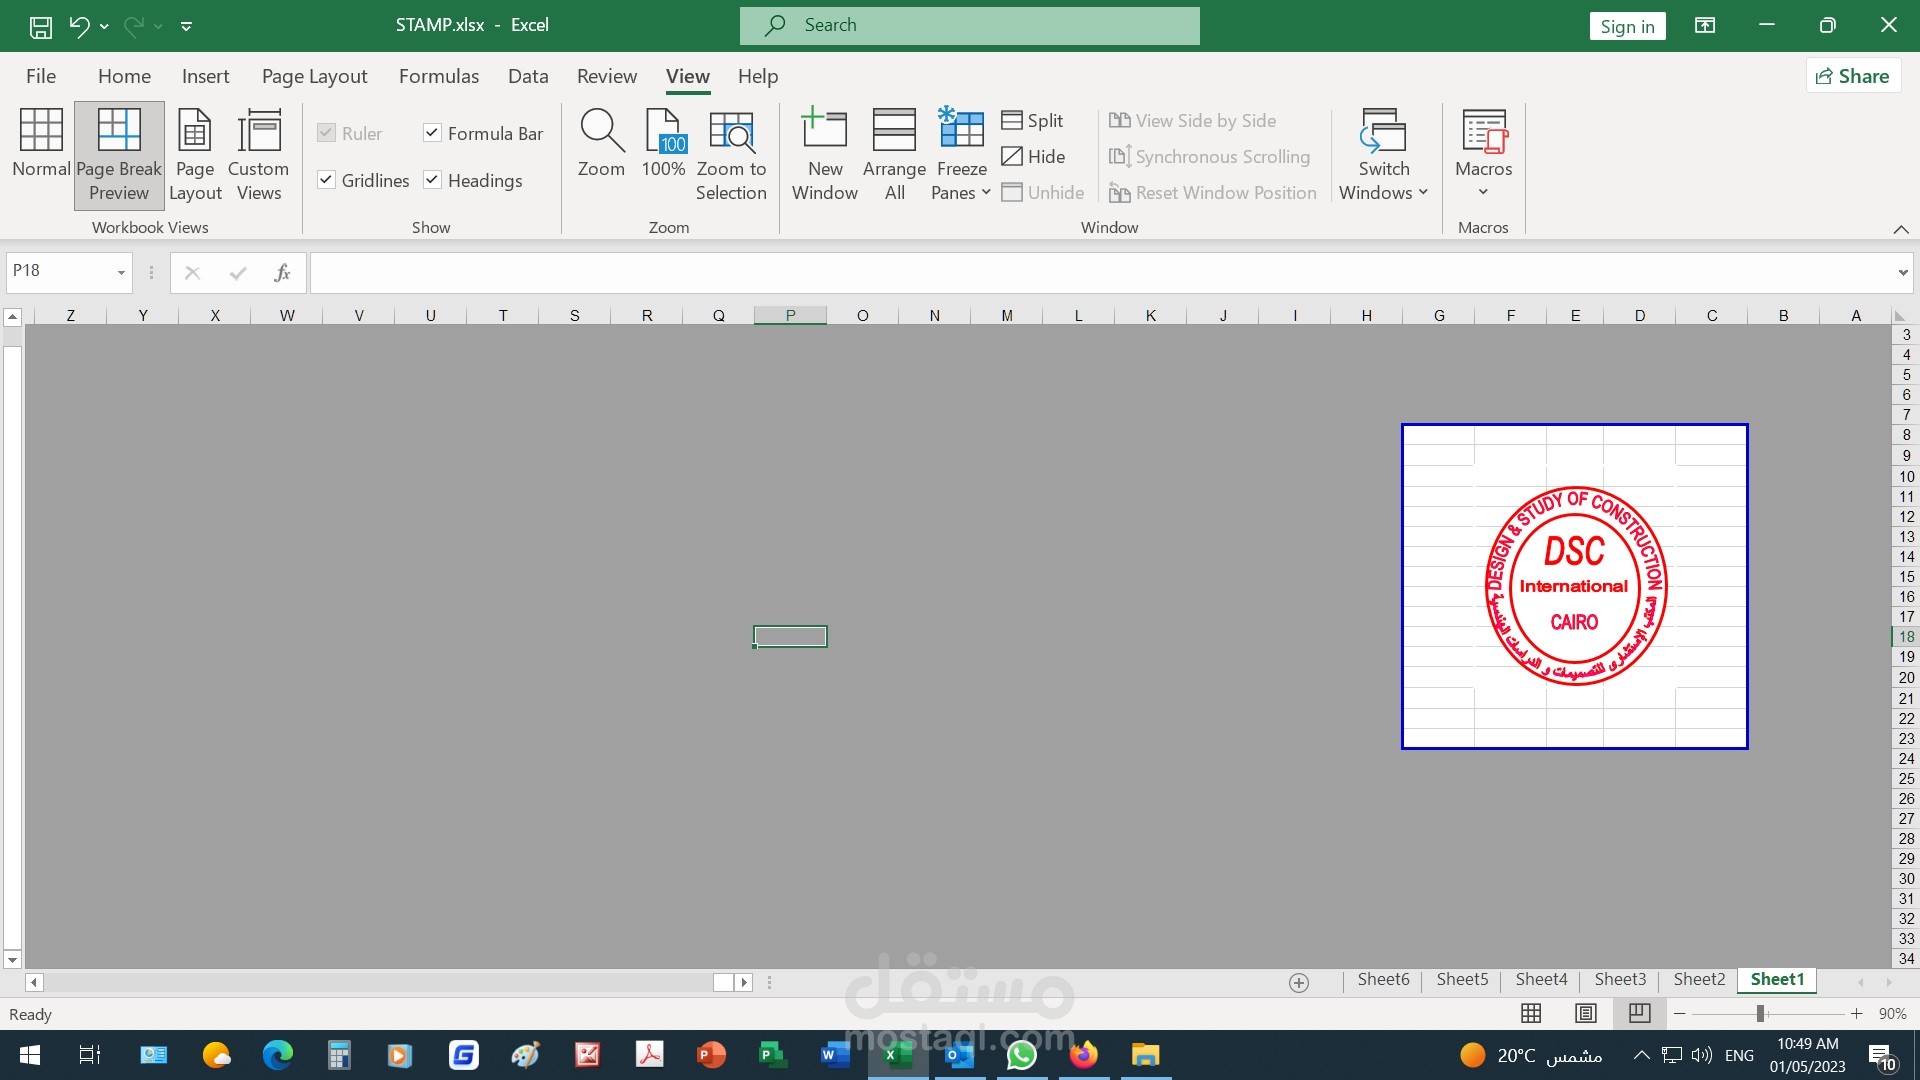Image resolution: width=1920 pixels, height=1080 pixels.
Task: Expand the Freeze Panes dropdown
Action: point(962,155)
